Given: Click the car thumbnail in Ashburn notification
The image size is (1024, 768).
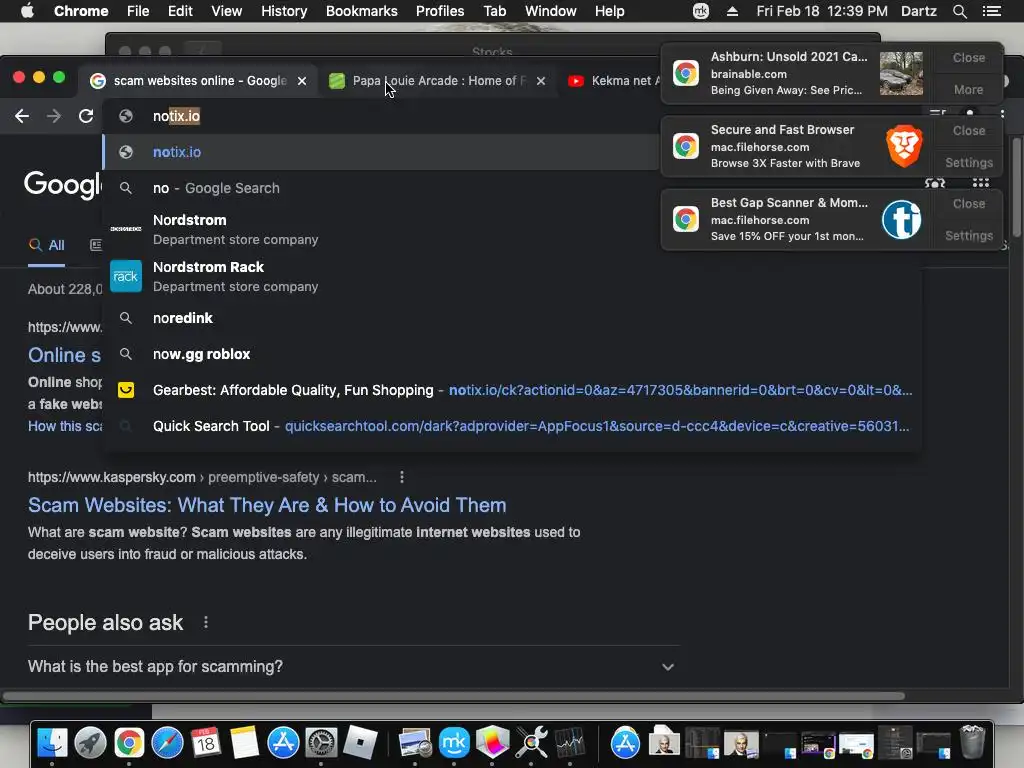Looking at the screenshot, I should 901,73.
